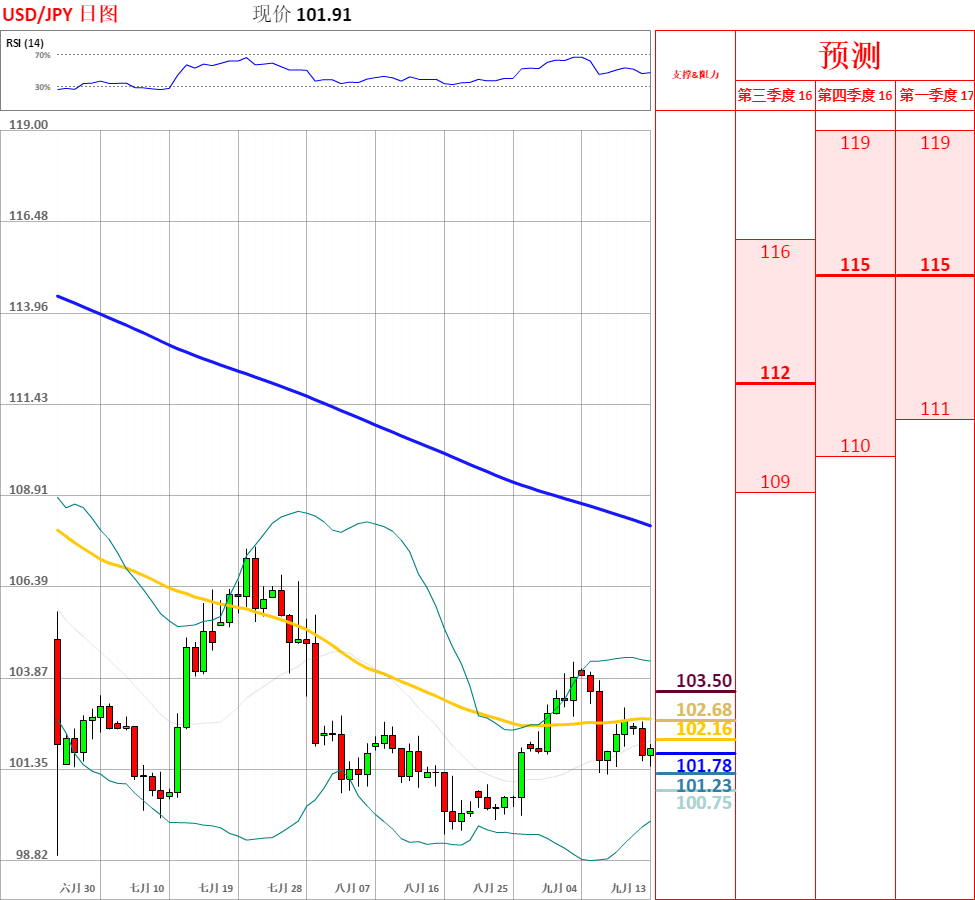
Task: Click the 七月 10 date label
Action: (147, 888)
